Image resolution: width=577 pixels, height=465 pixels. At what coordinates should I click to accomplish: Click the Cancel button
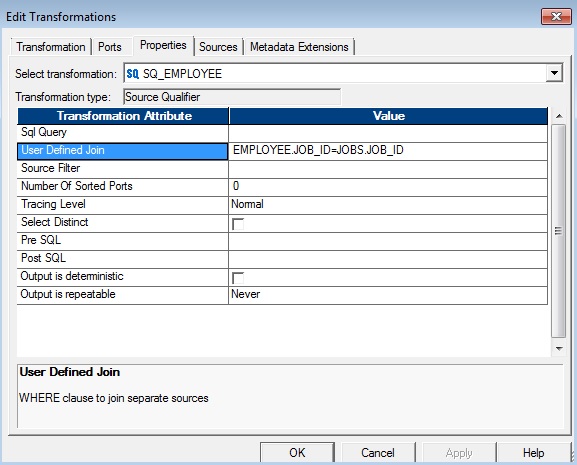tap(378, 452)
